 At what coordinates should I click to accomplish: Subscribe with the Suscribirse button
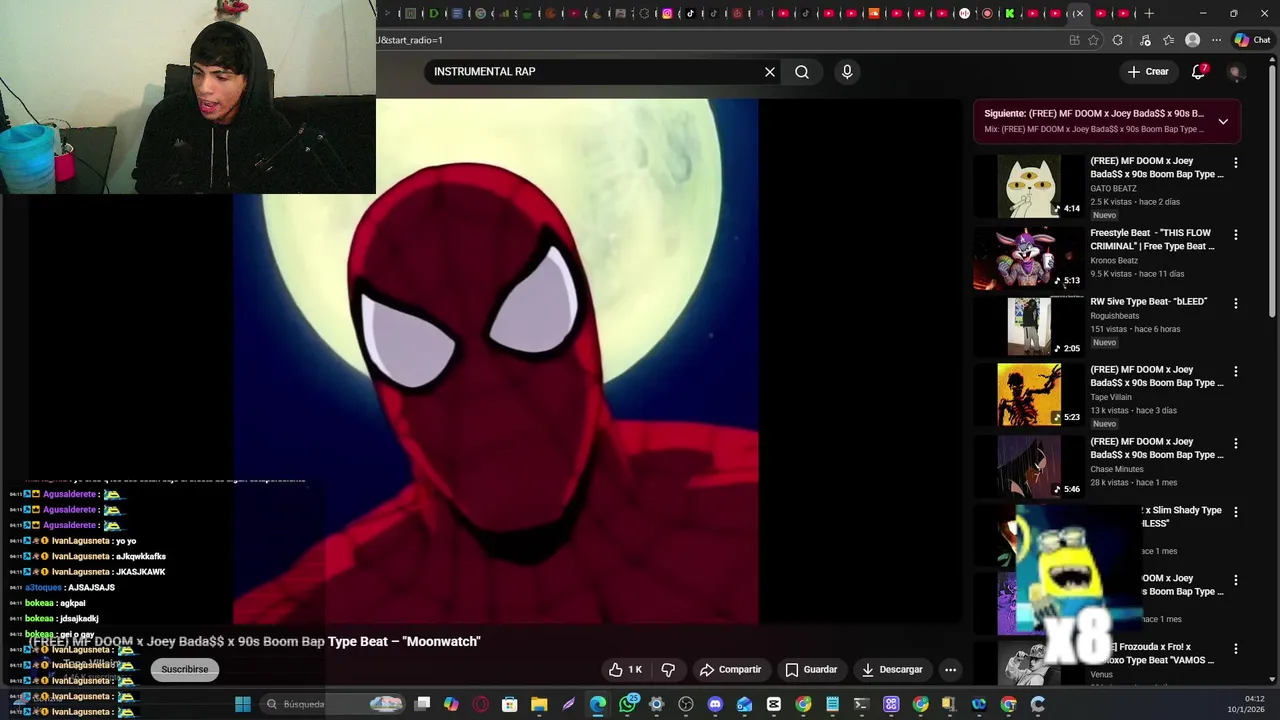[185, 669]
